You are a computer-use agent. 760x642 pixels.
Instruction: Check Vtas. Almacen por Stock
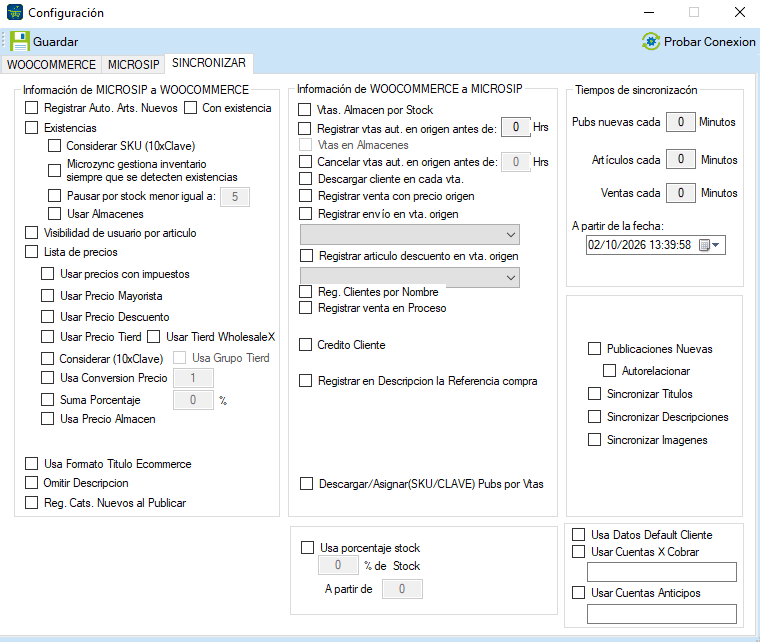pyautogui.click(x=304, y=110)
